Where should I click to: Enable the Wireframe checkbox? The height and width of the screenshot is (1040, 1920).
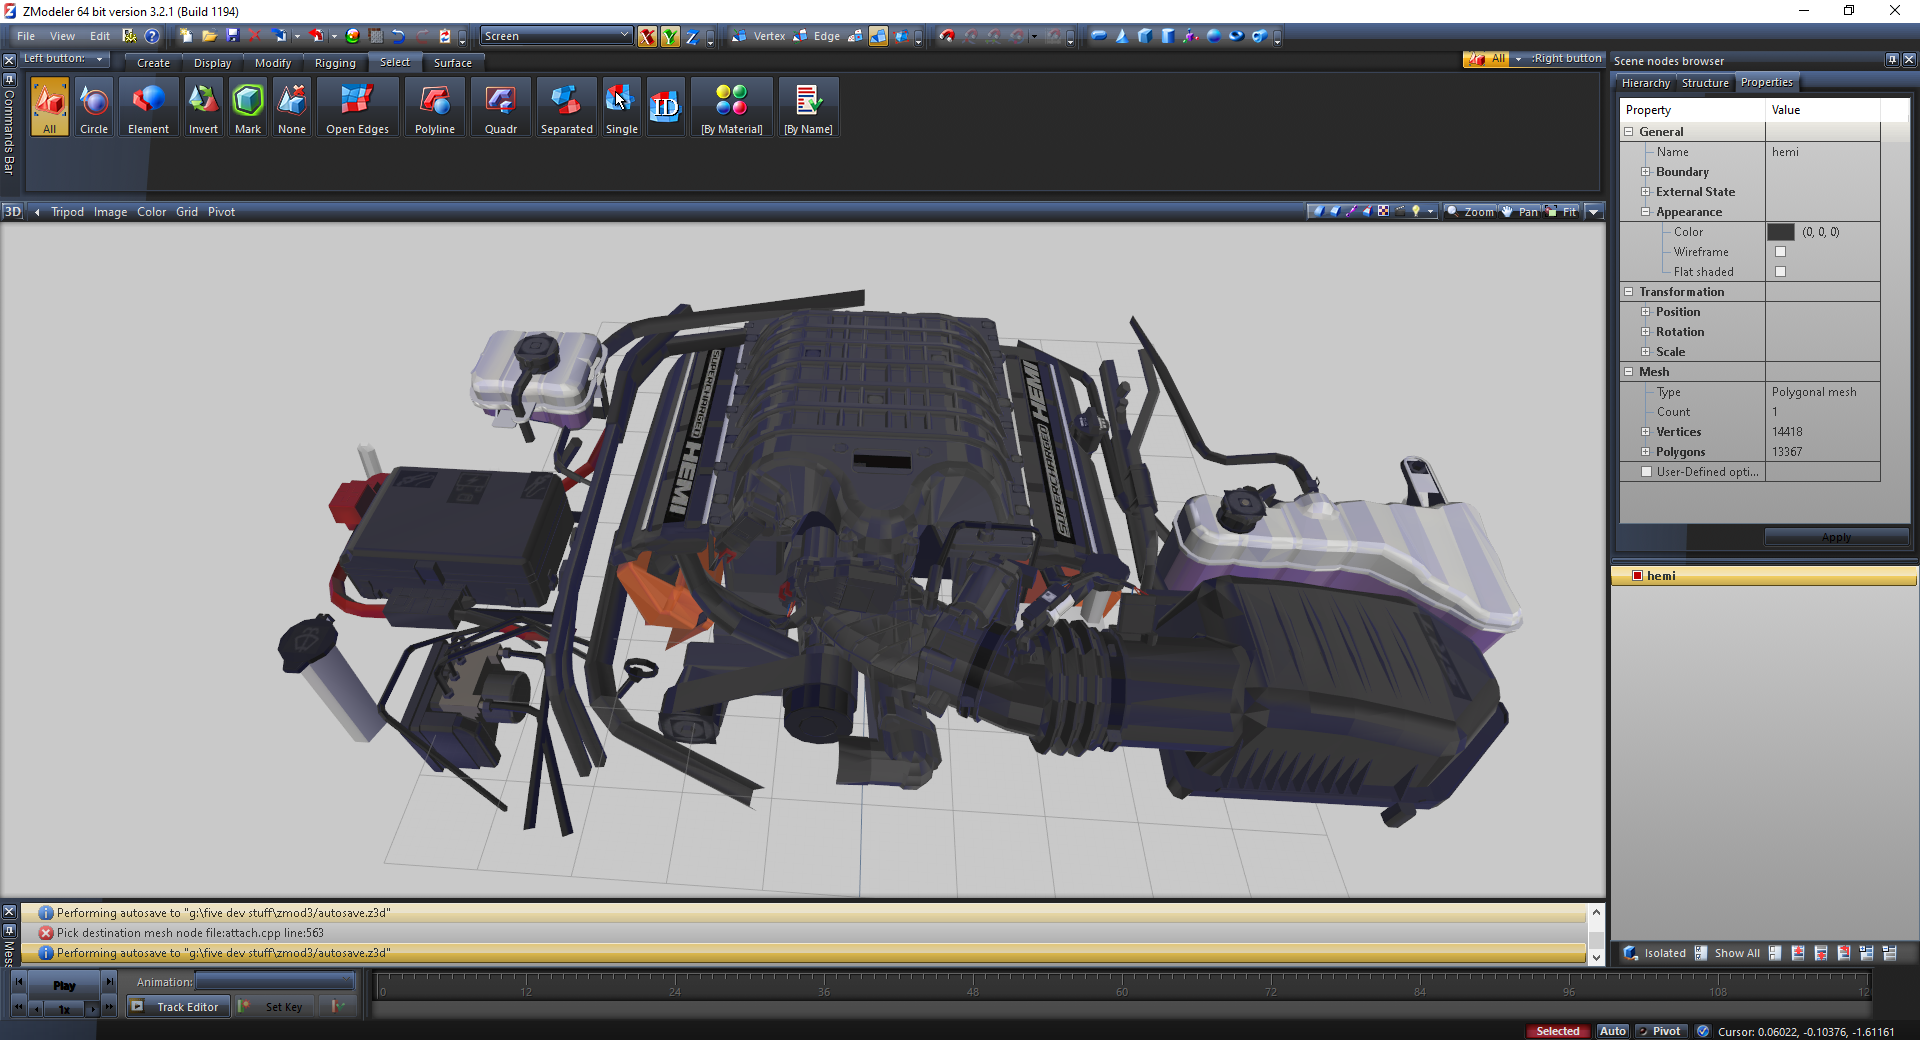pos(1780,252)
